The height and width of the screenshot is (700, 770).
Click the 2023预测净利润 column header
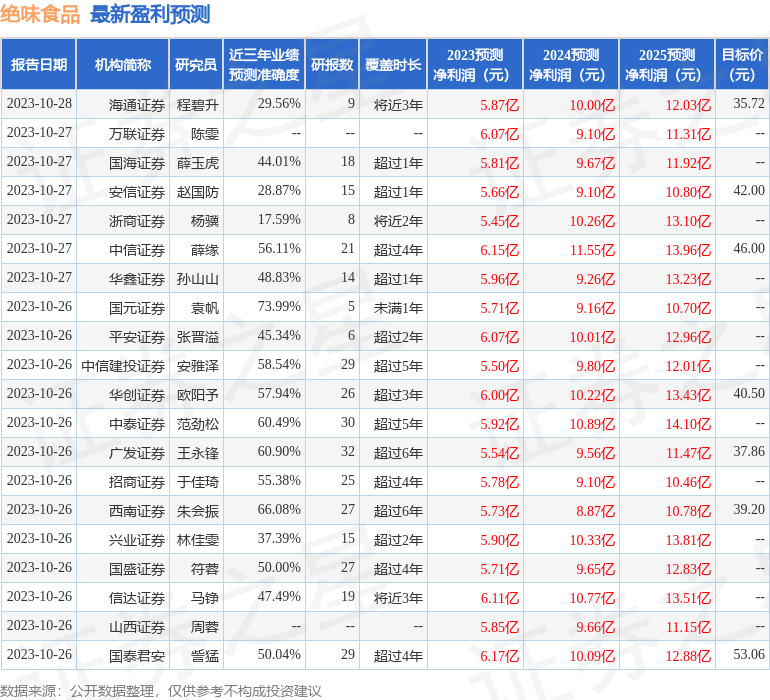pyautogui.click(x=475, y=64)
